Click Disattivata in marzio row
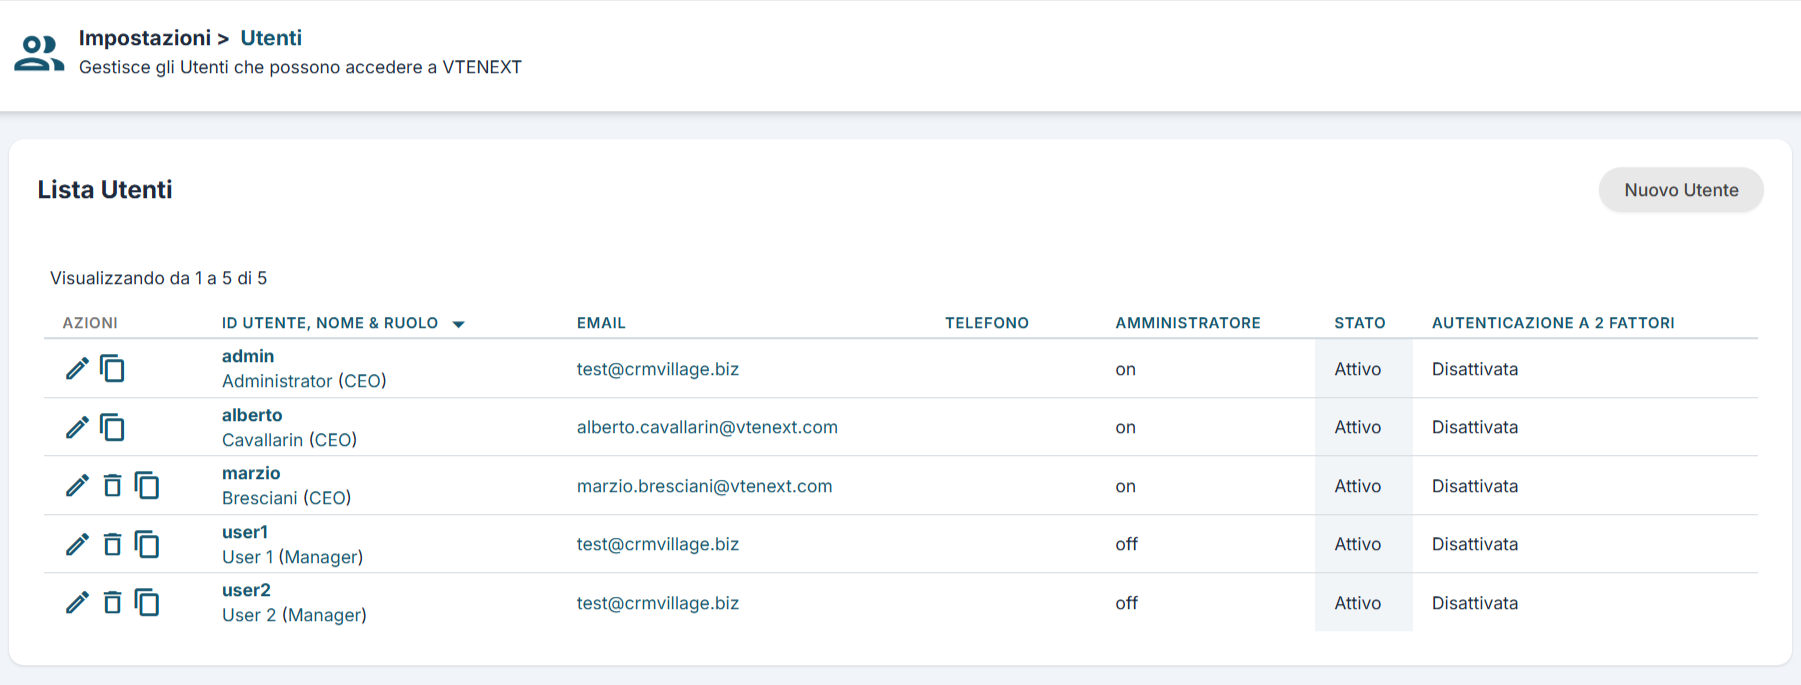Image resolution: width=1801 pixels, height=685 pixels. 1475,486
